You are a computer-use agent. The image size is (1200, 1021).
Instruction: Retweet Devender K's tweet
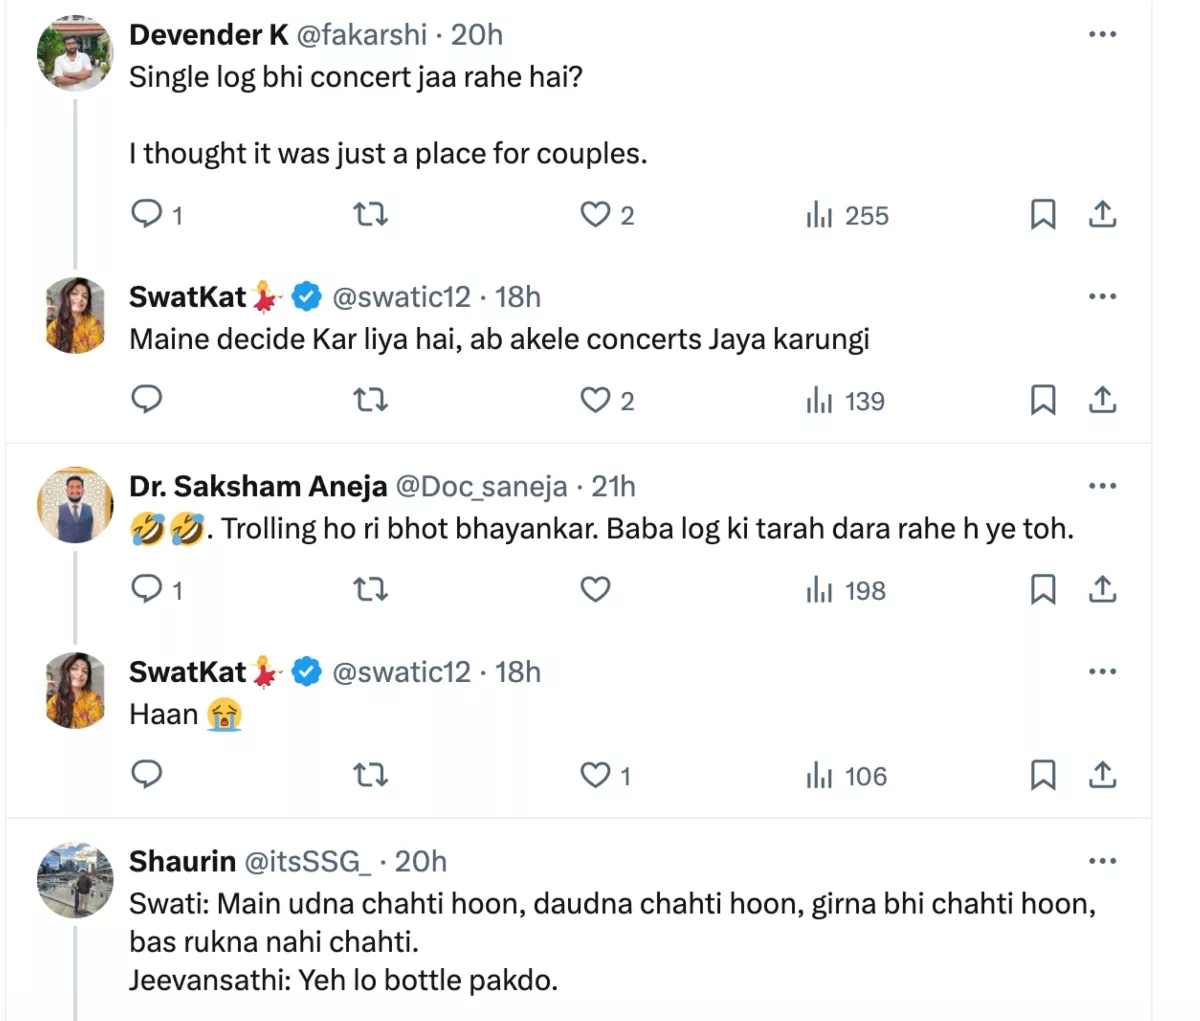(371, 214)
